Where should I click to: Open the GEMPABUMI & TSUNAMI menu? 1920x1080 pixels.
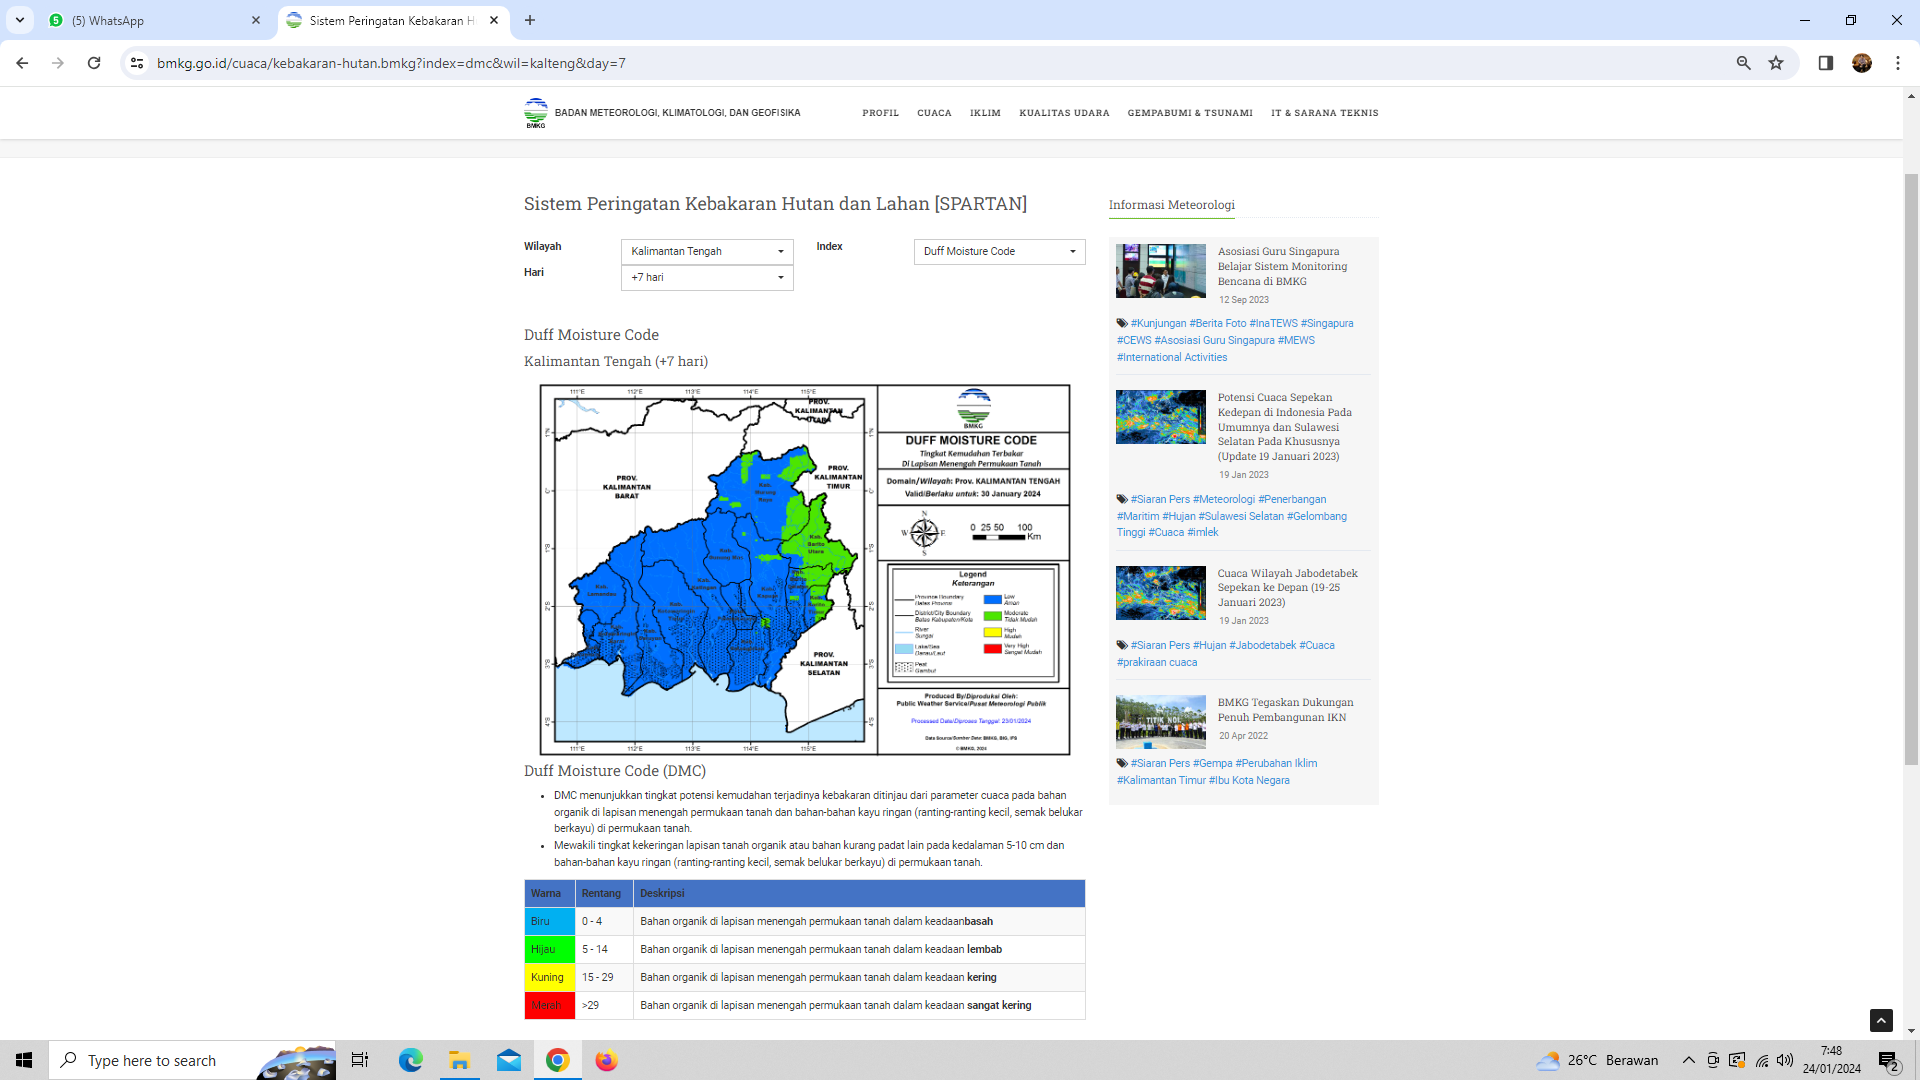[1190, 113]
